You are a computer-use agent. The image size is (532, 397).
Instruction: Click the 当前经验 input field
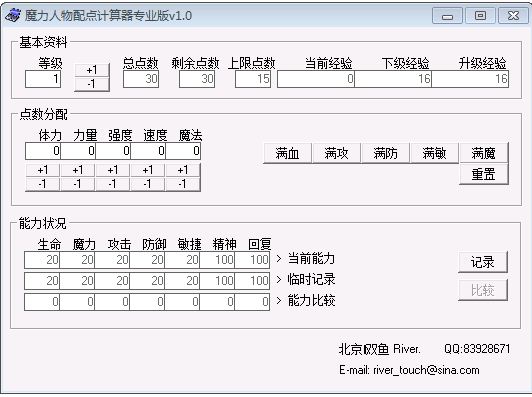tap(316, 79)
